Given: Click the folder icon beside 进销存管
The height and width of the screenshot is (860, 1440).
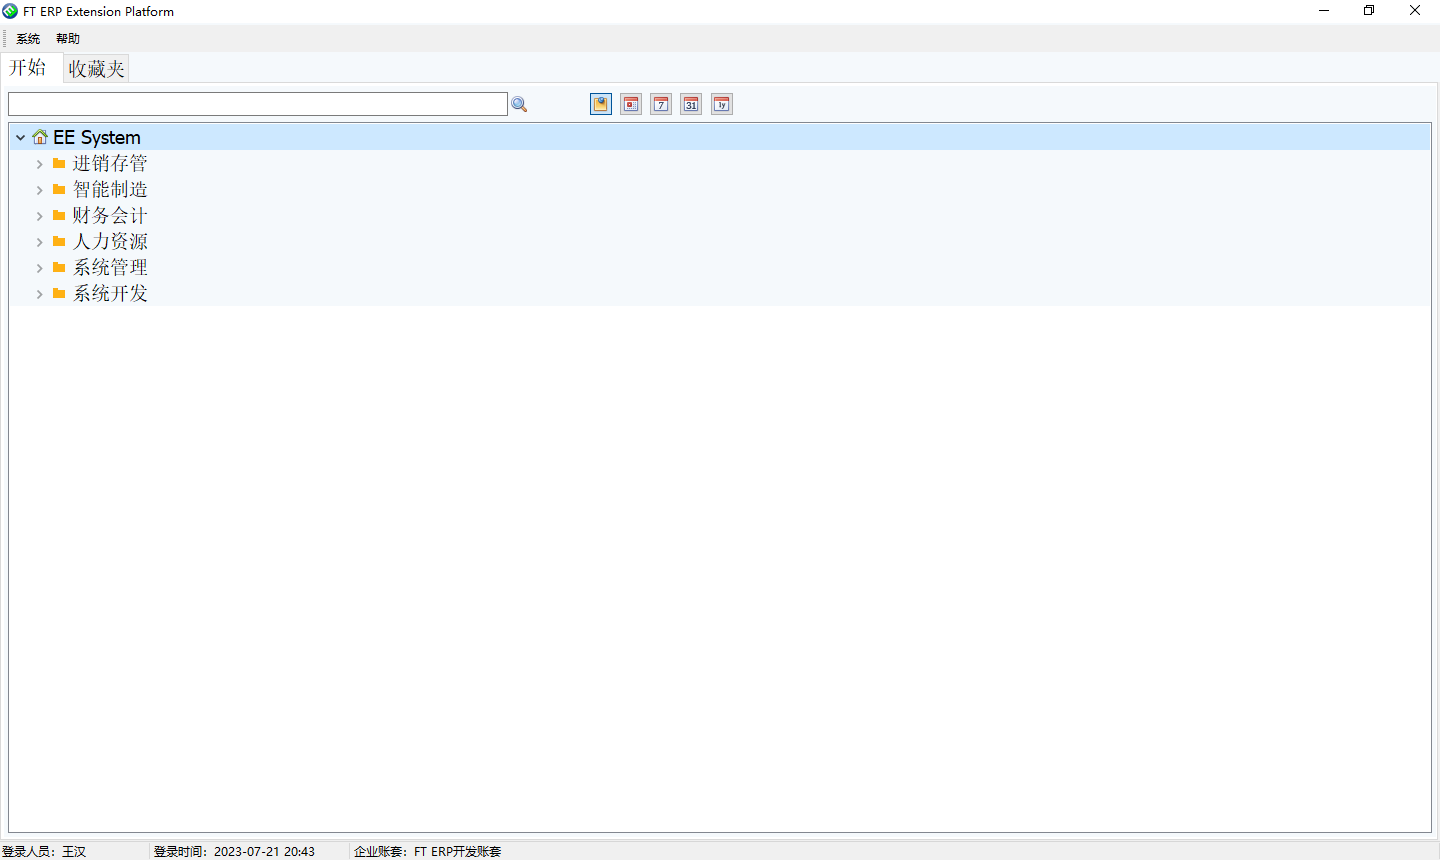Looking at the screenshot, I should coord(59,163).
